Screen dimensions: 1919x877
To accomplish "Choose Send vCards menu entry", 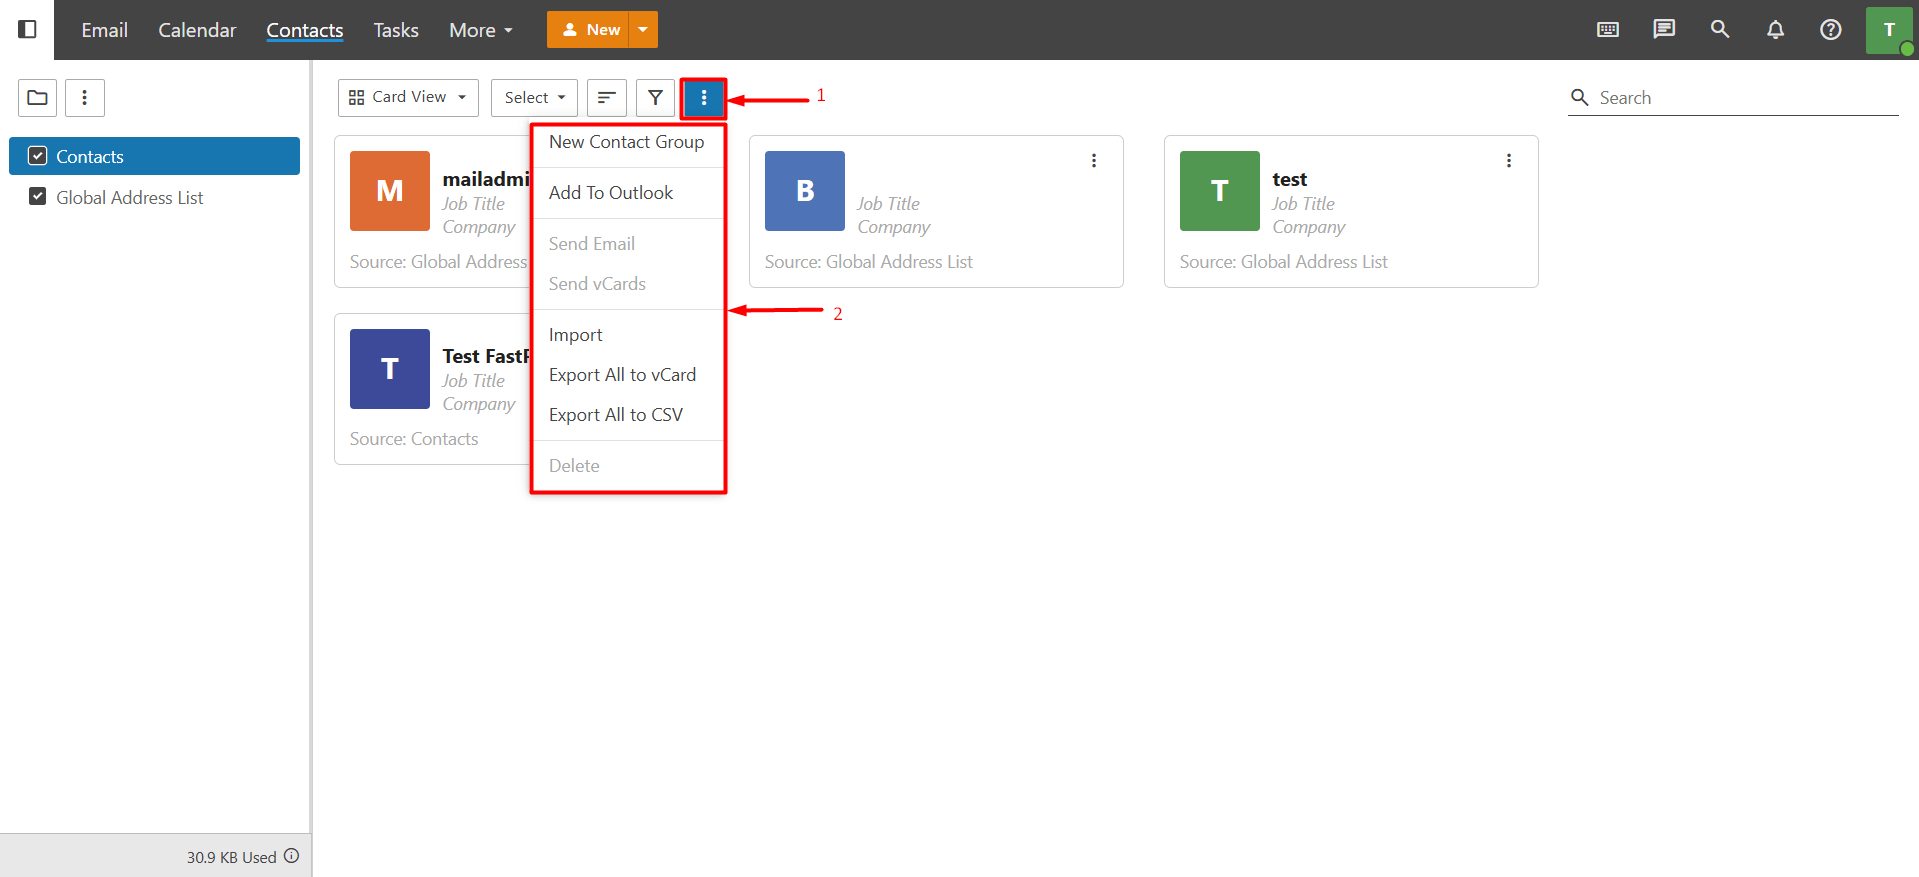I will [x=627, y=284].
